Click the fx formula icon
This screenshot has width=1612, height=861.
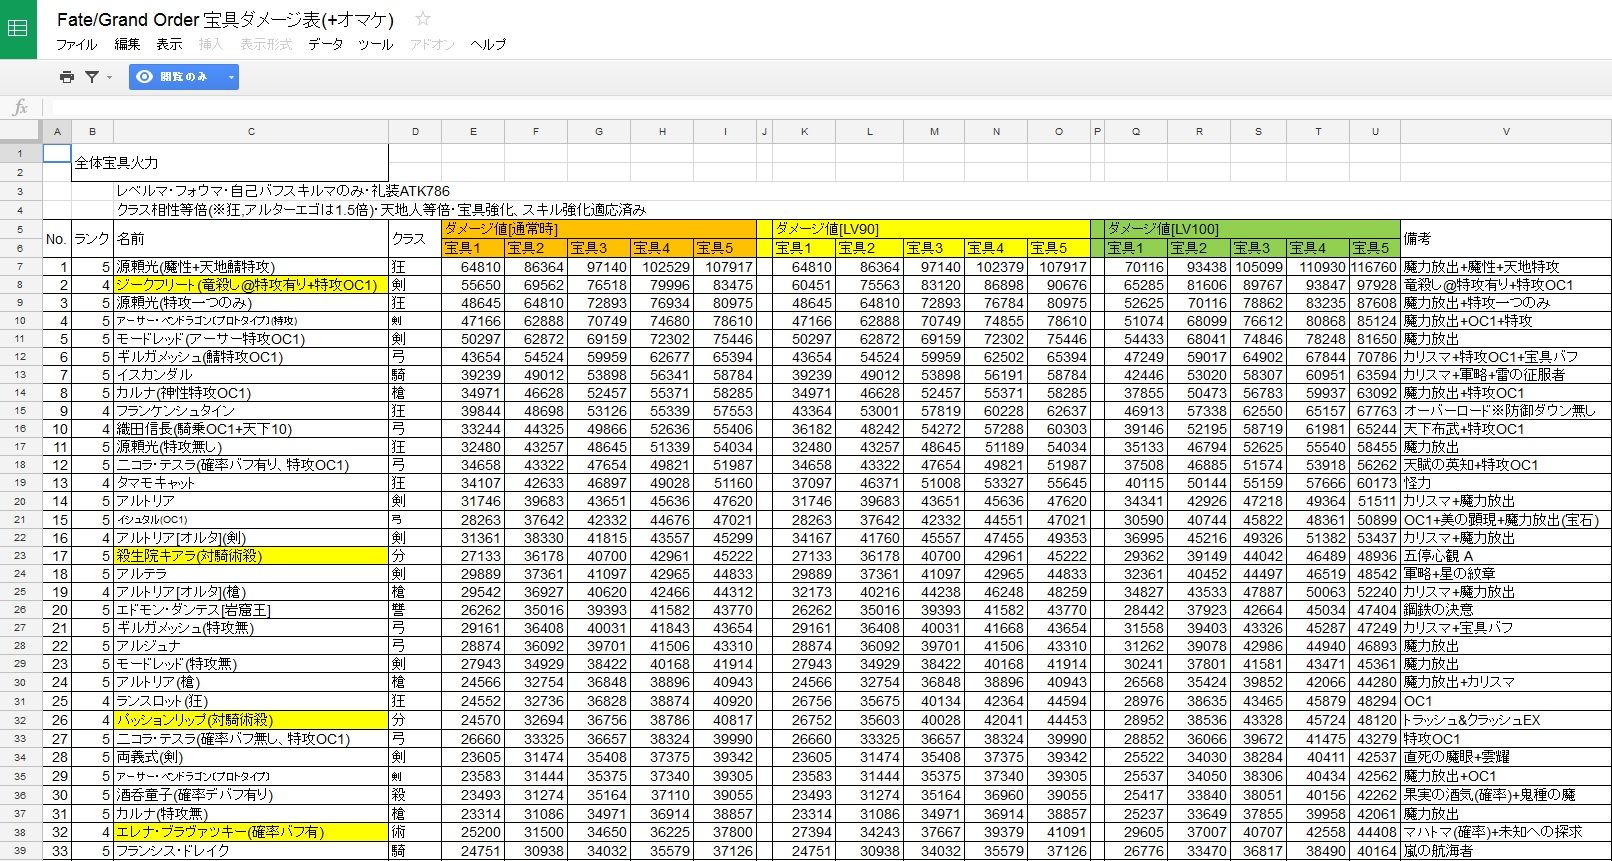(x=20, y=107)
